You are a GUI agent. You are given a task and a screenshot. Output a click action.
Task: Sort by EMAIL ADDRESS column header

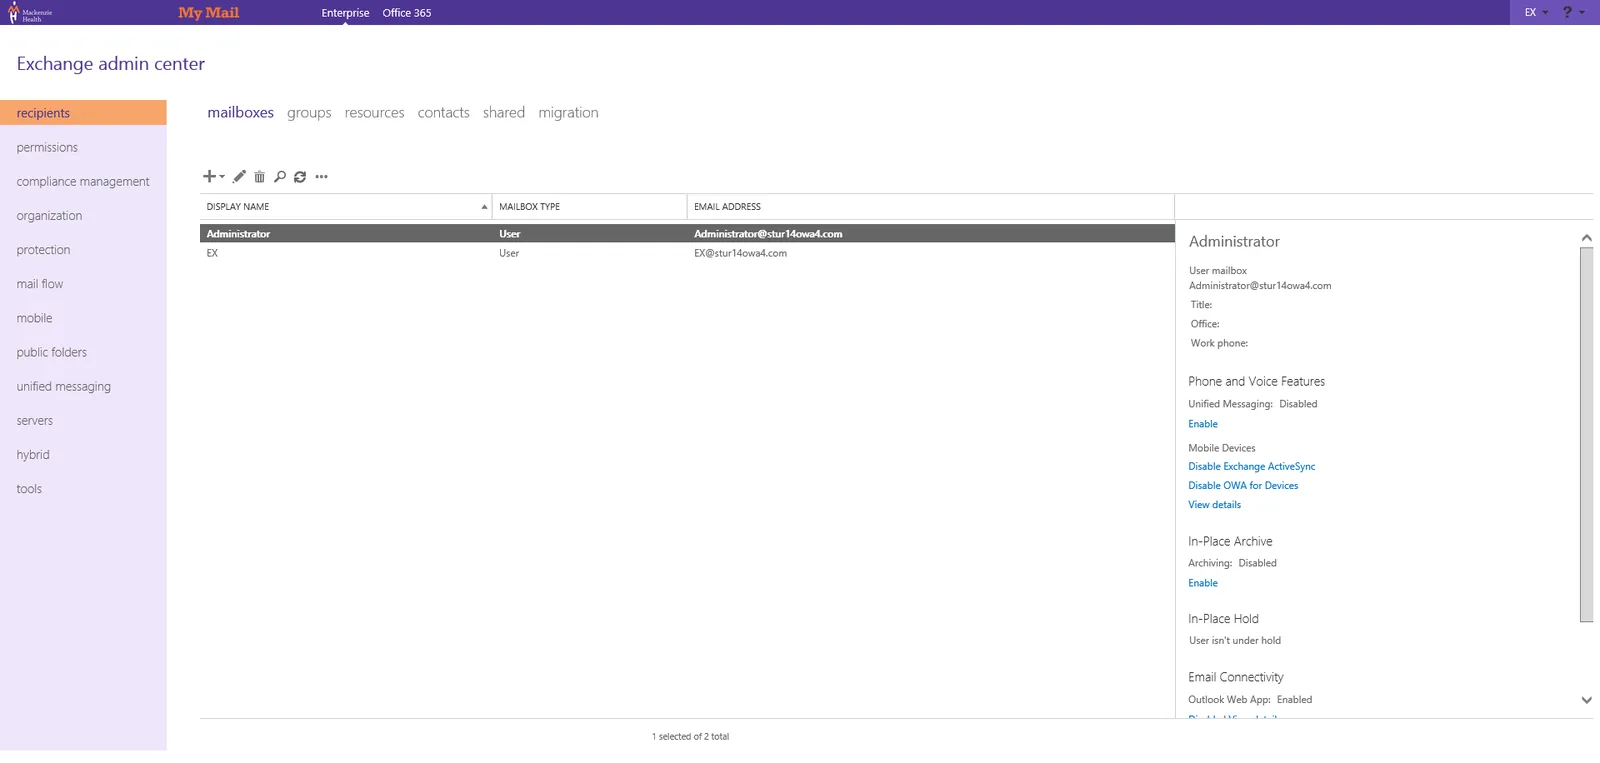click(930, 207)
